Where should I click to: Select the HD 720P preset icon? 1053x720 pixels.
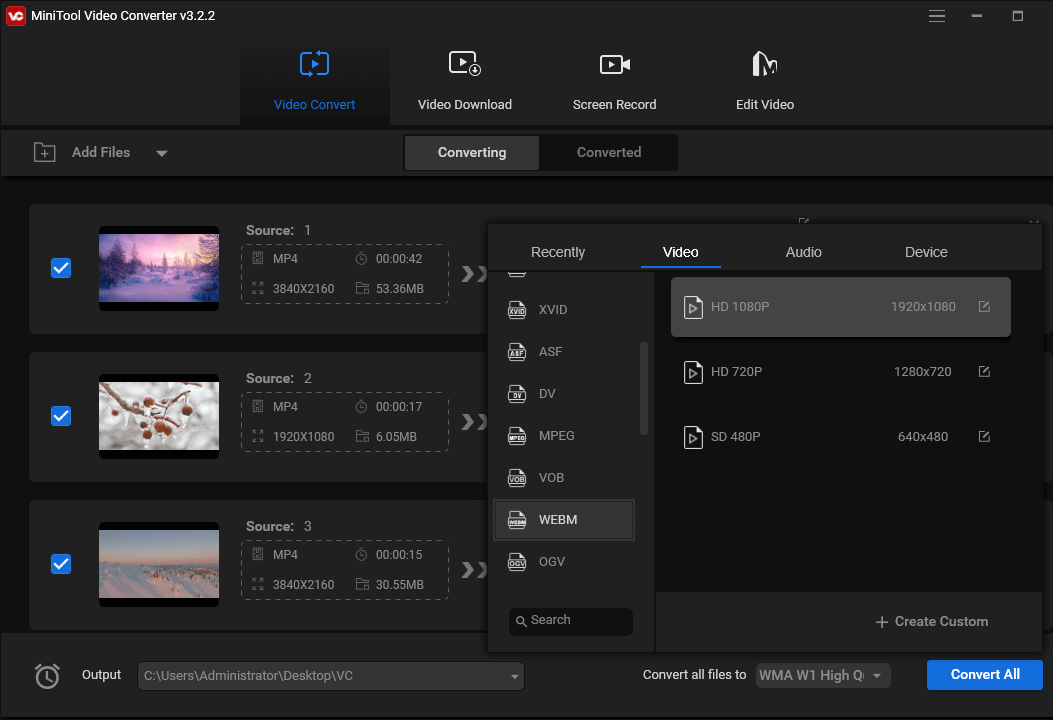pyautogui.click(x=693, y=371)
